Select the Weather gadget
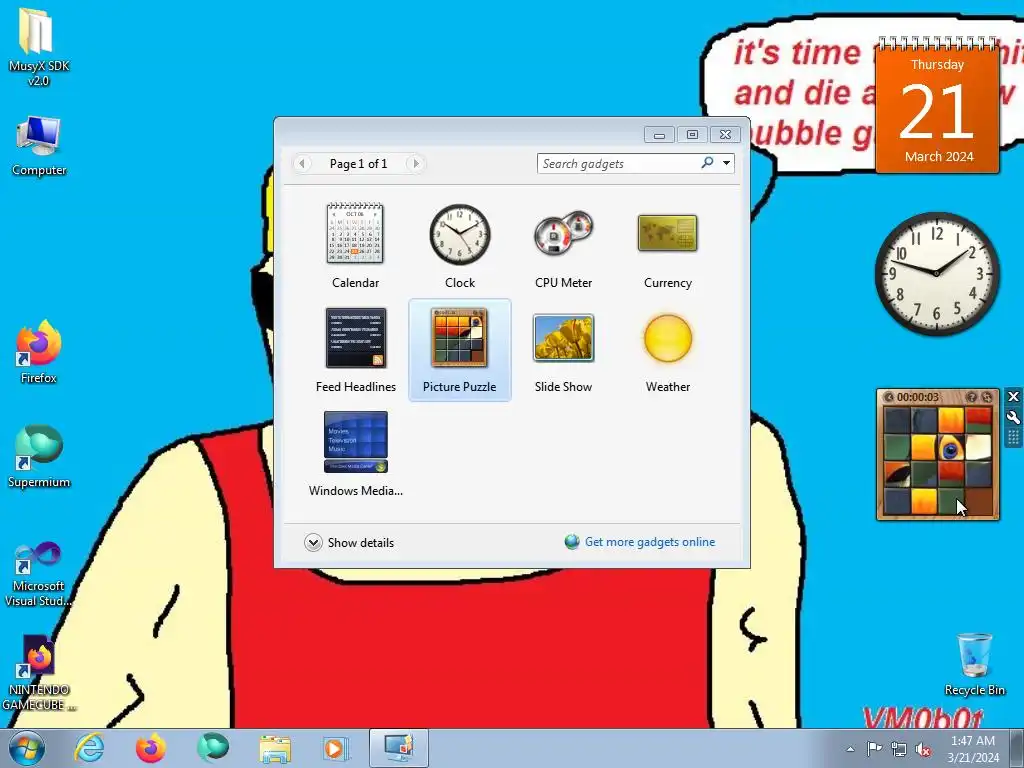 667,350
